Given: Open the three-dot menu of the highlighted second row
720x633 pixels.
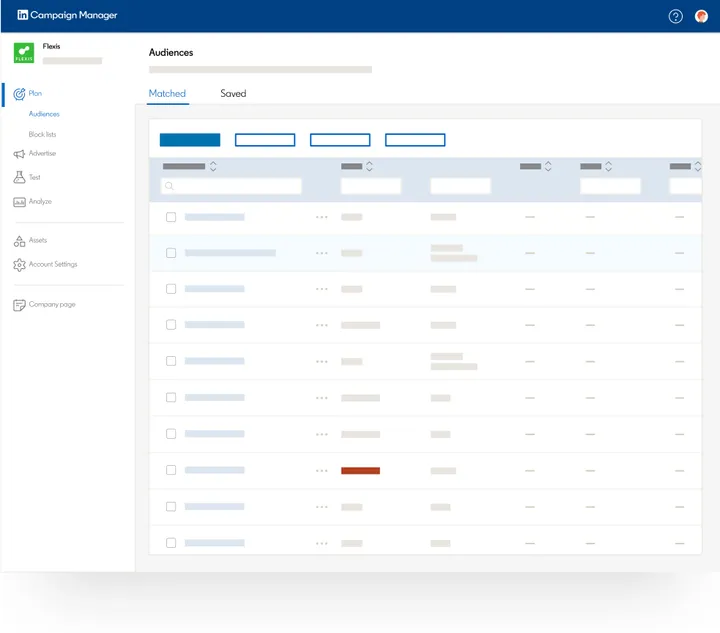Looking at the screenshot, I should (x=321, y=253).
